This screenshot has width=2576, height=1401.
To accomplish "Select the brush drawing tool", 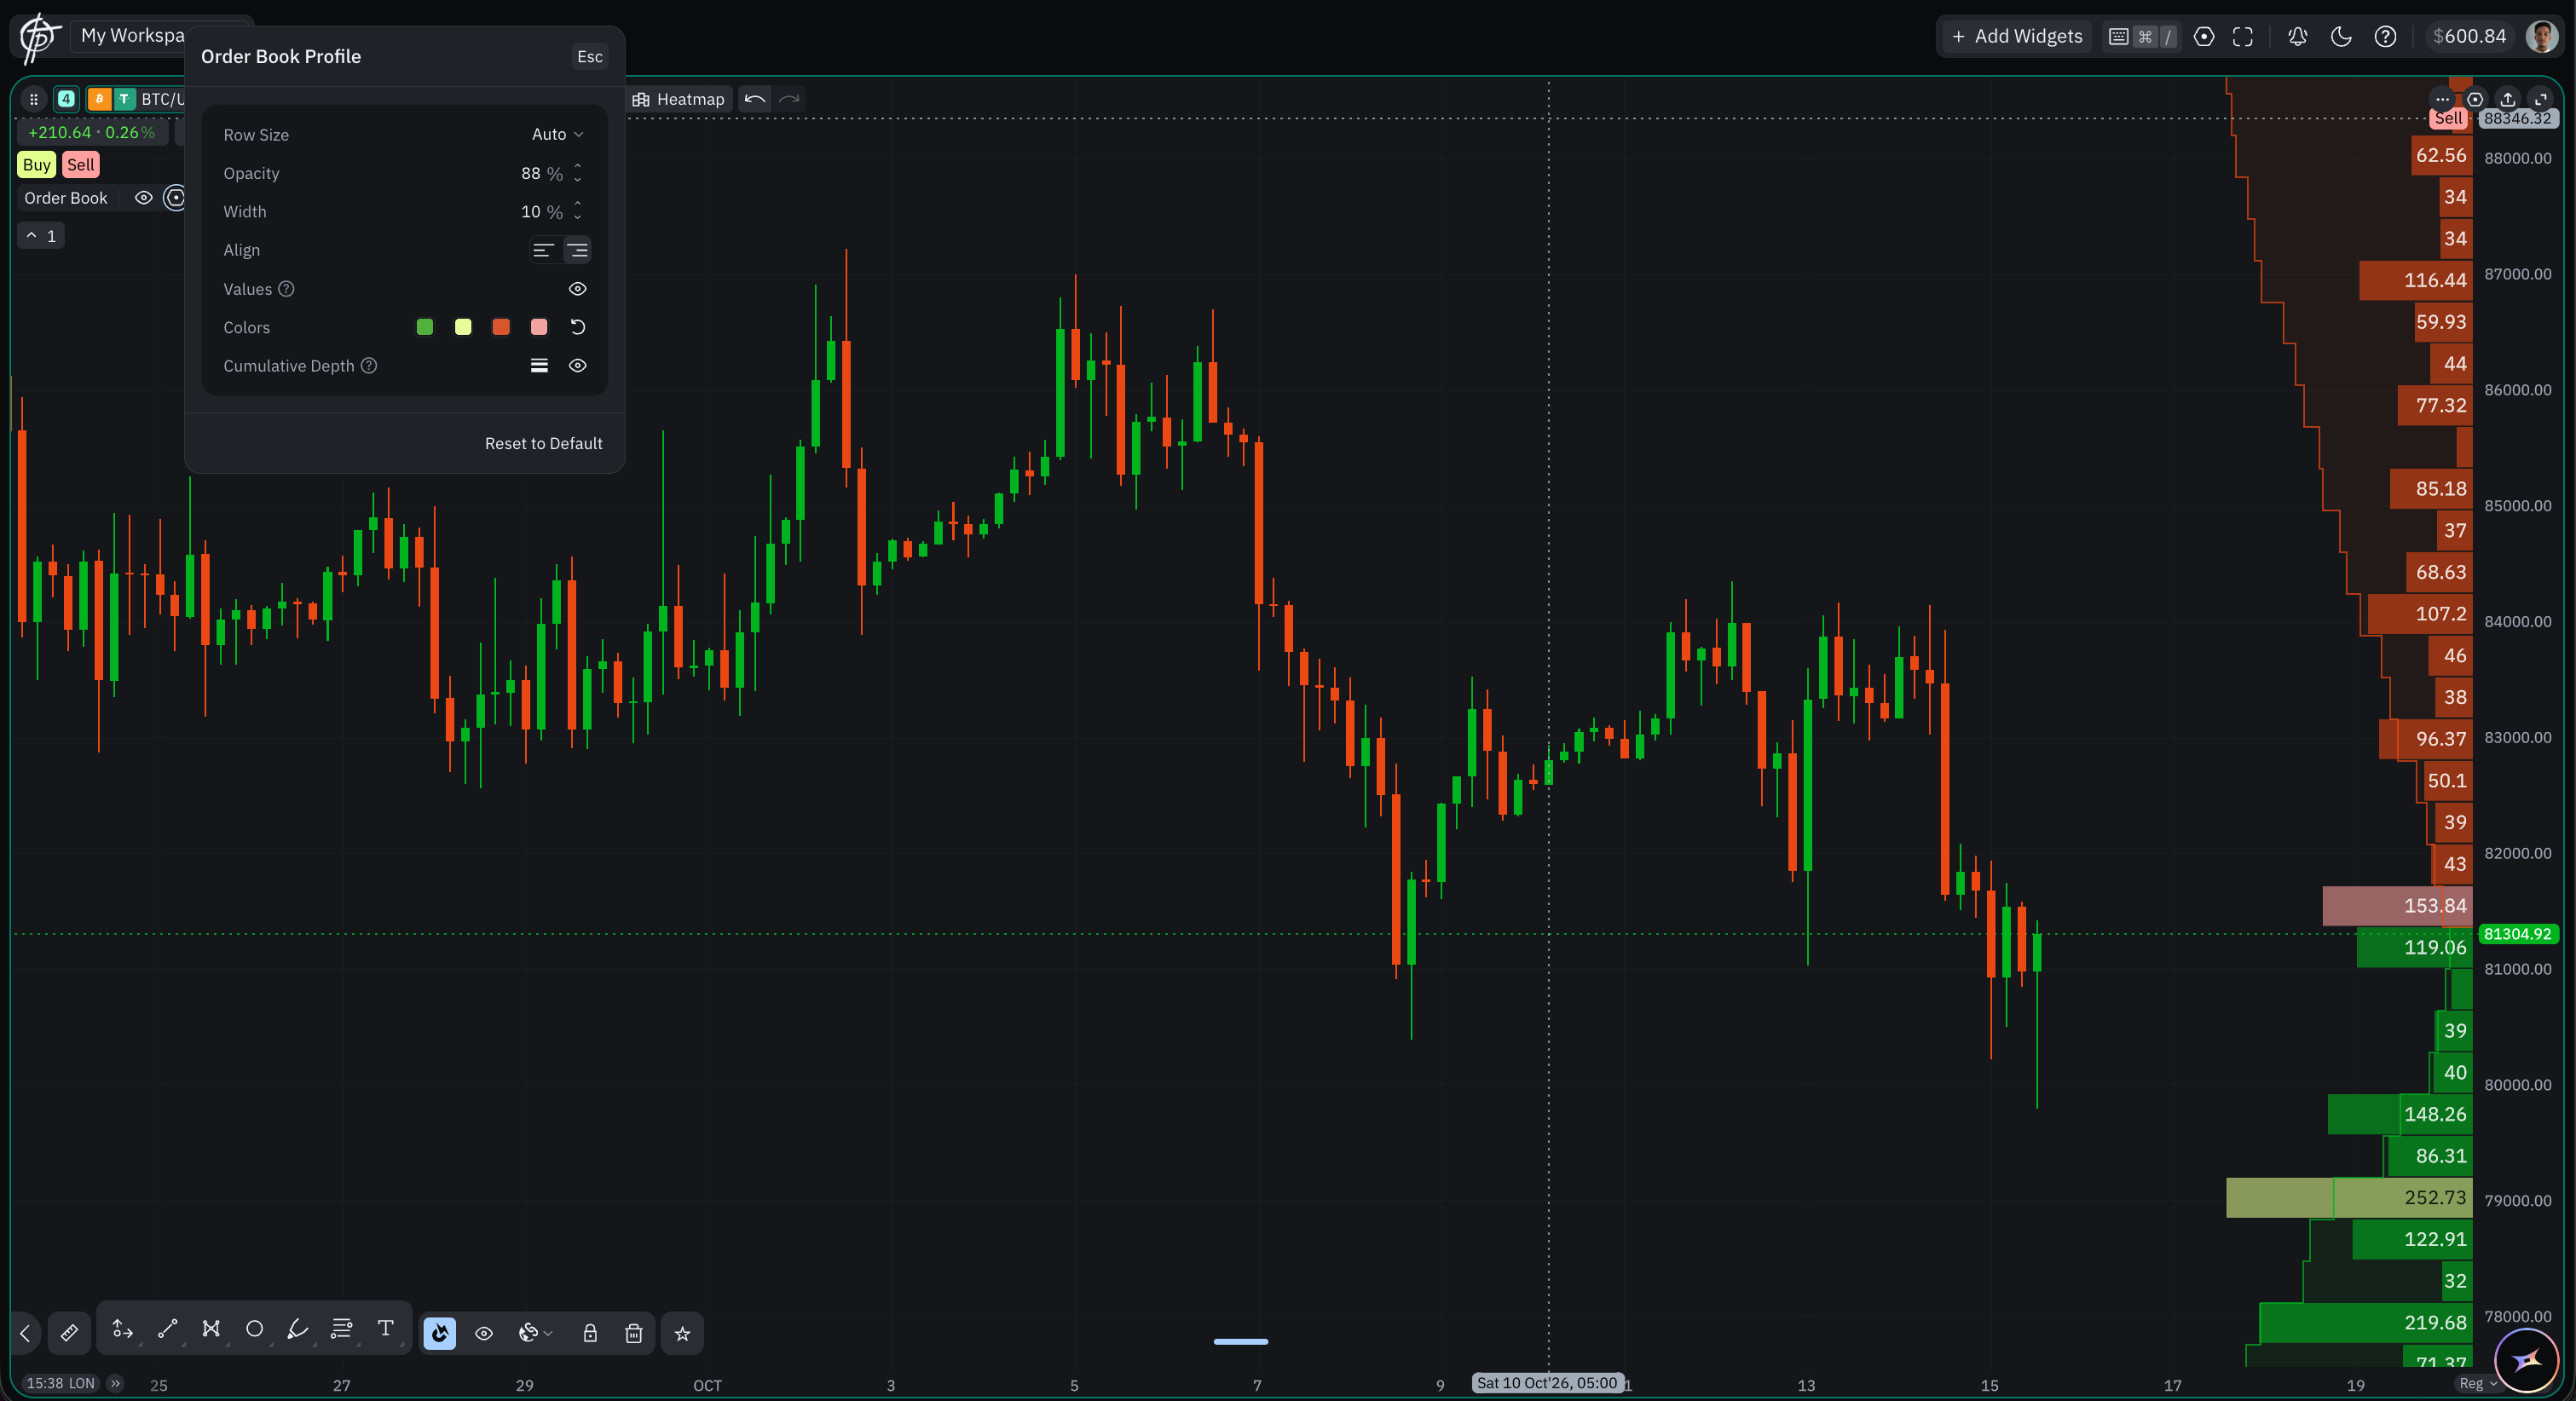I will pyautogui.click(x=298, y=1329).
